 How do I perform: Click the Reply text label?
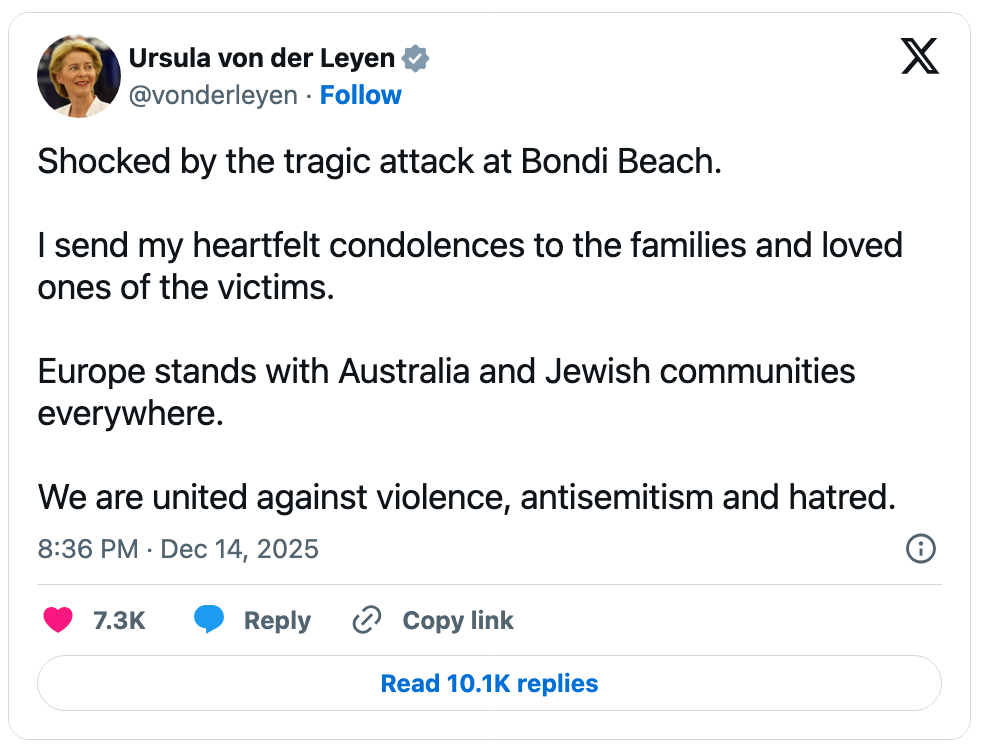point(277,621)
